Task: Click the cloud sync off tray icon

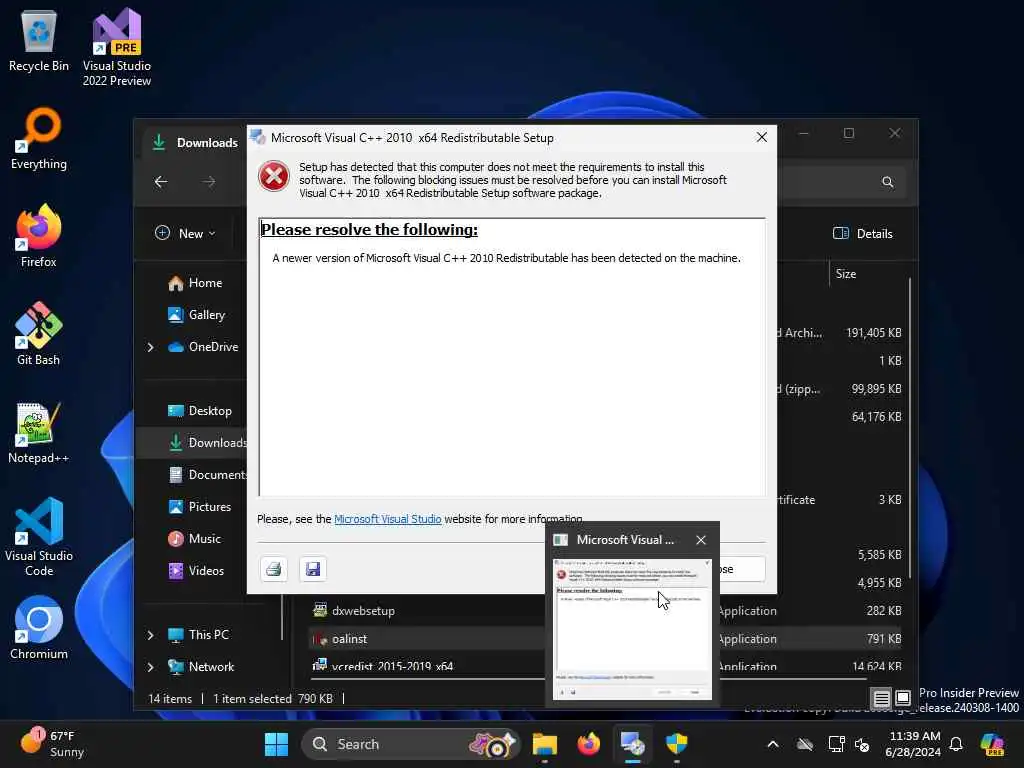Action: [805, 744]
